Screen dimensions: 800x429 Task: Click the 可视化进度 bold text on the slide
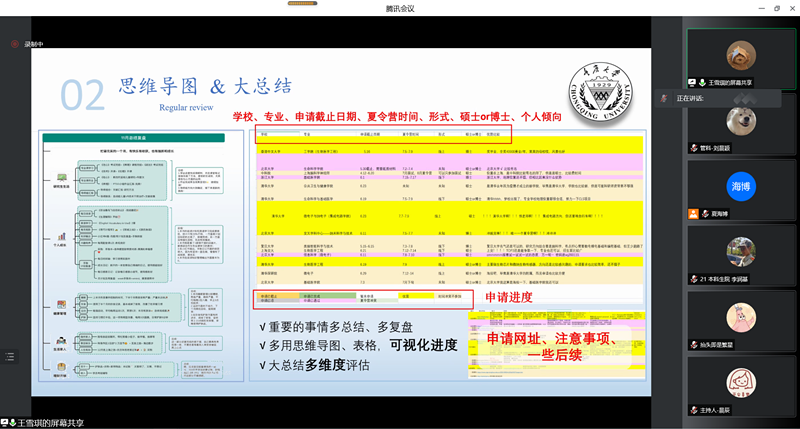click(x=423, y=345)
